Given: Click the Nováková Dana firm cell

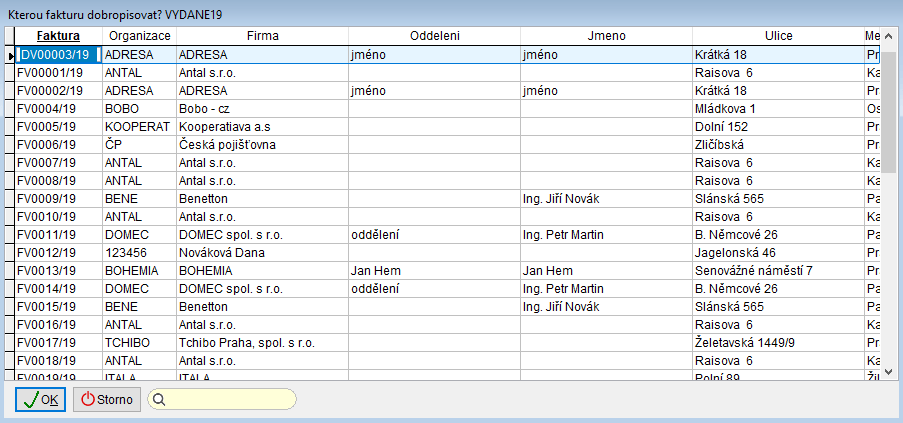Looking at the screenshot, I should pos(261,252).
